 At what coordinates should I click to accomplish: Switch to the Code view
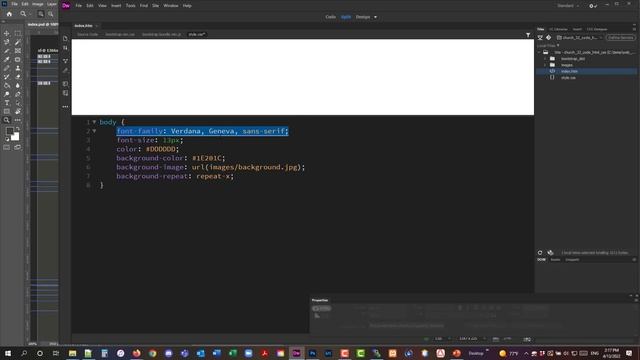tap(331, 17)
